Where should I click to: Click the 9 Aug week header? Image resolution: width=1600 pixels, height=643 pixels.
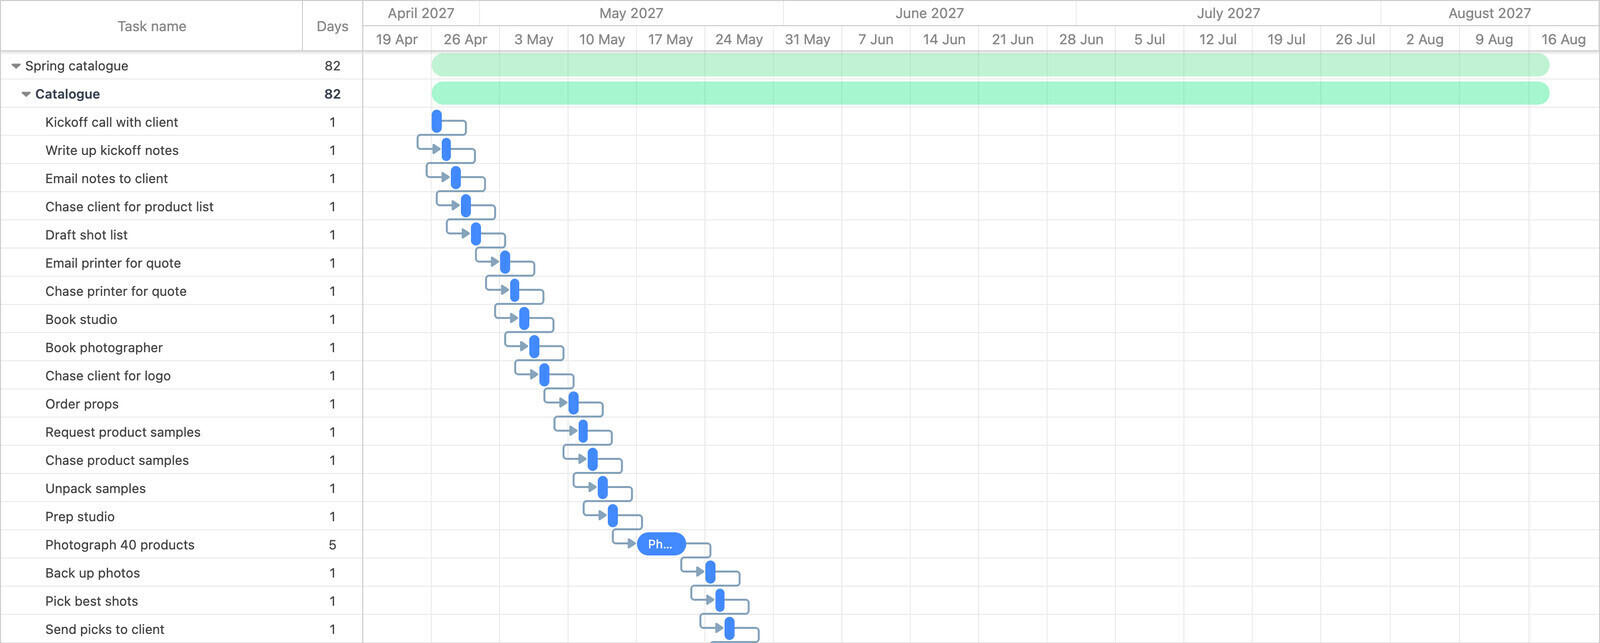click(1494, 39)
